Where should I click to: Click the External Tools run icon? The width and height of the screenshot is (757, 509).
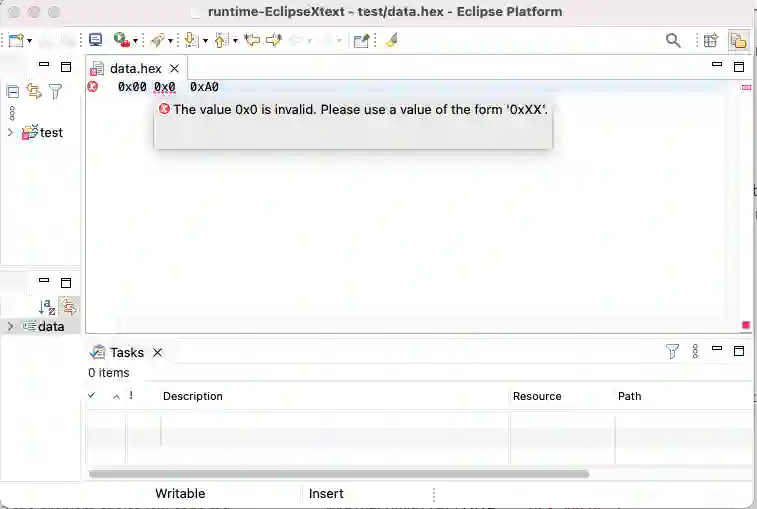(121, 40)
